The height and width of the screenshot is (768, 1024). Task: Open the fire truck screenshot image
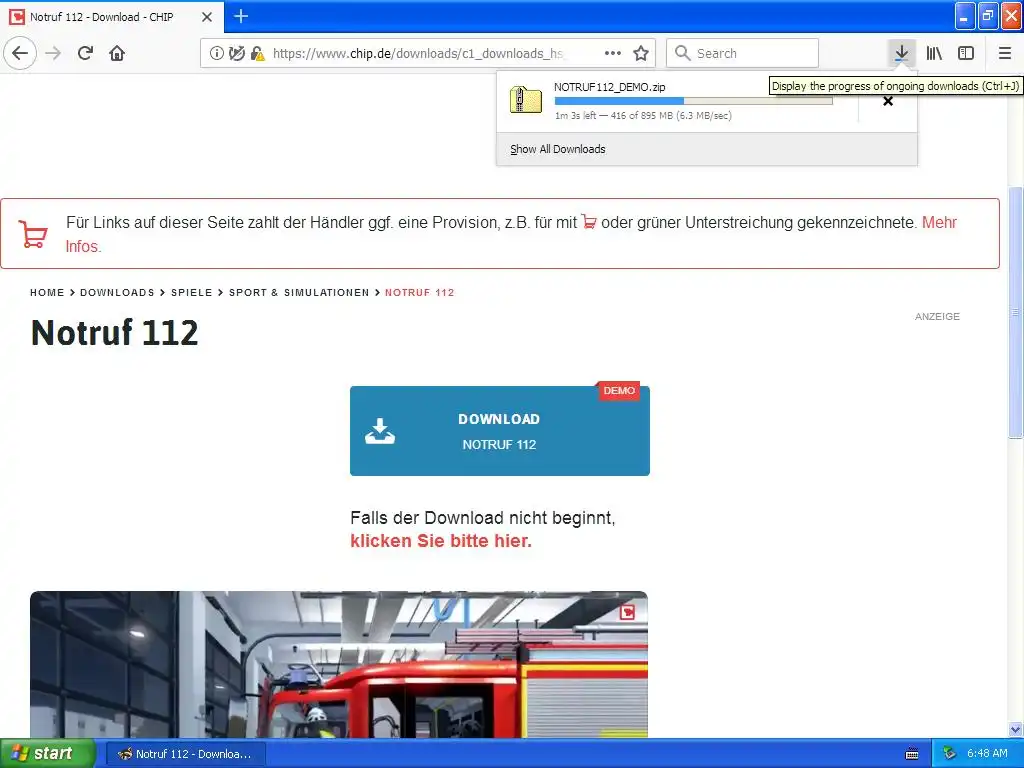339,665
